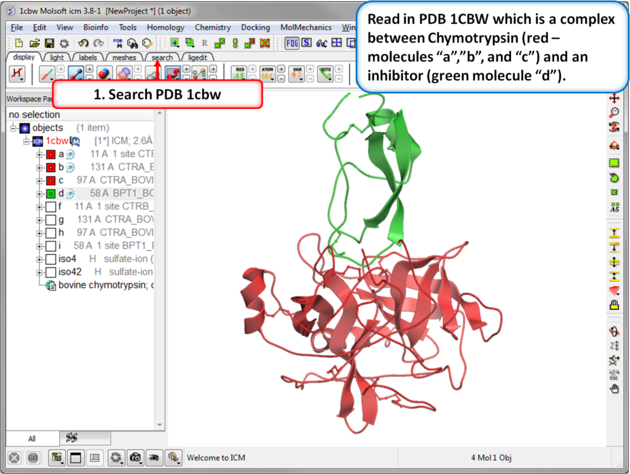
Task: Open the Homology menu
Action: point(165,28)
